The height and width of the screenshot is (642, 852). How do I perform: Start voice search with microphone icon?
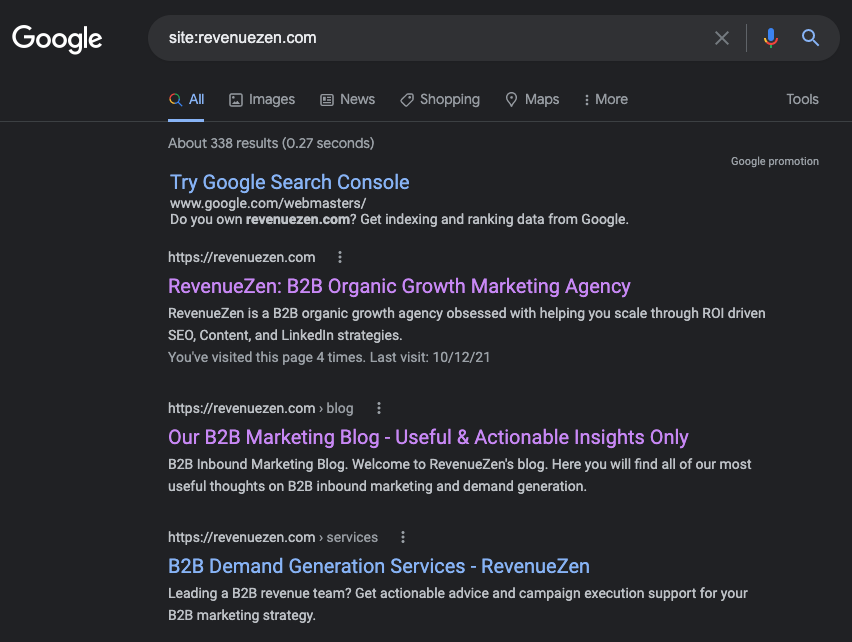[x=770, y=38]
